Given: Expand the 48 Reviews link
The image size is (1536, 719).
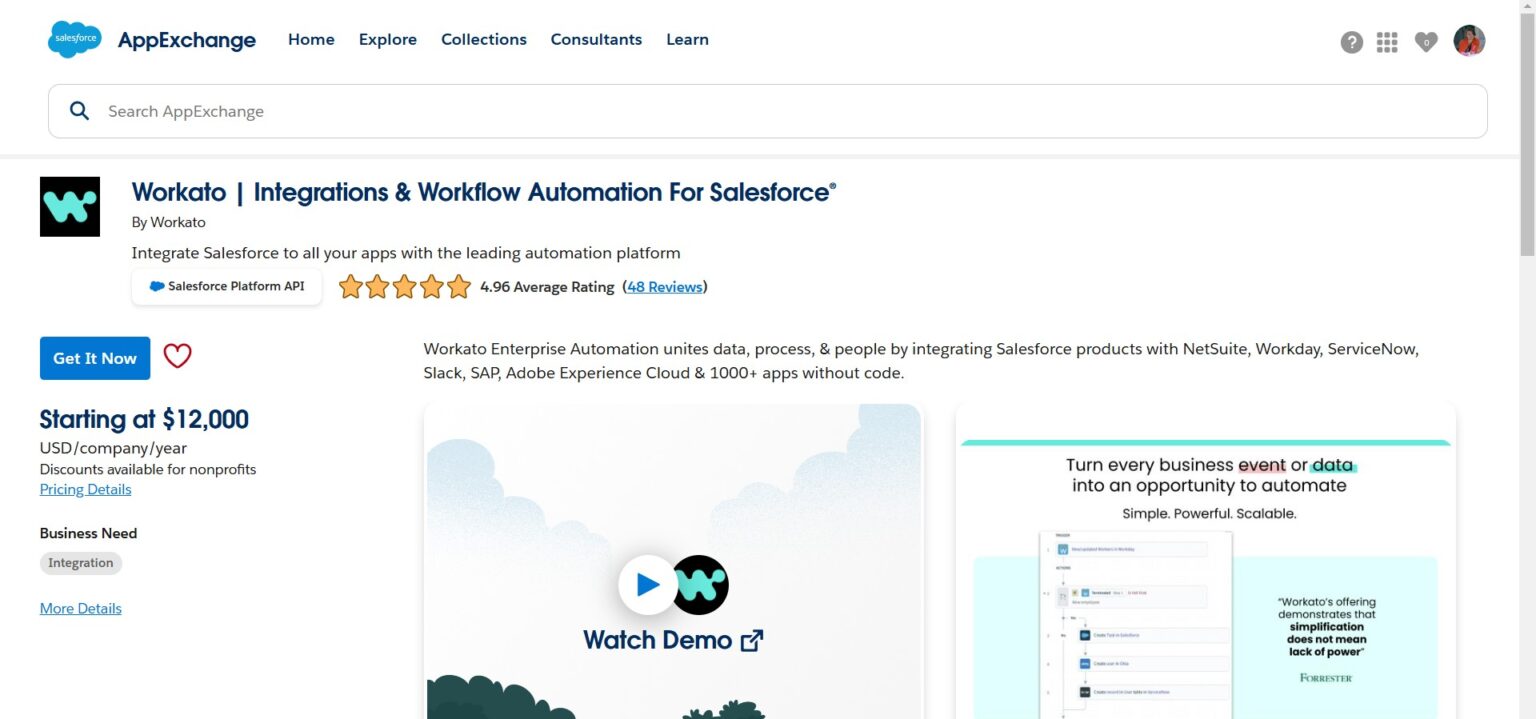Looking at the screenshot, I should click(x=664, y=287).
